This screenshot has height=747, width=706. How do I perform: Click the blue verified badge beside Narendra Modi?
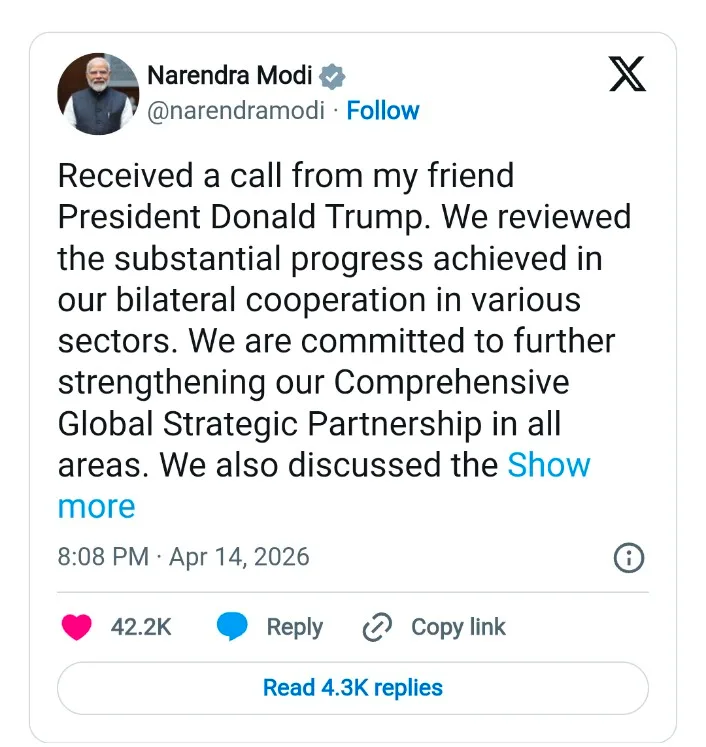click(333, 76)
